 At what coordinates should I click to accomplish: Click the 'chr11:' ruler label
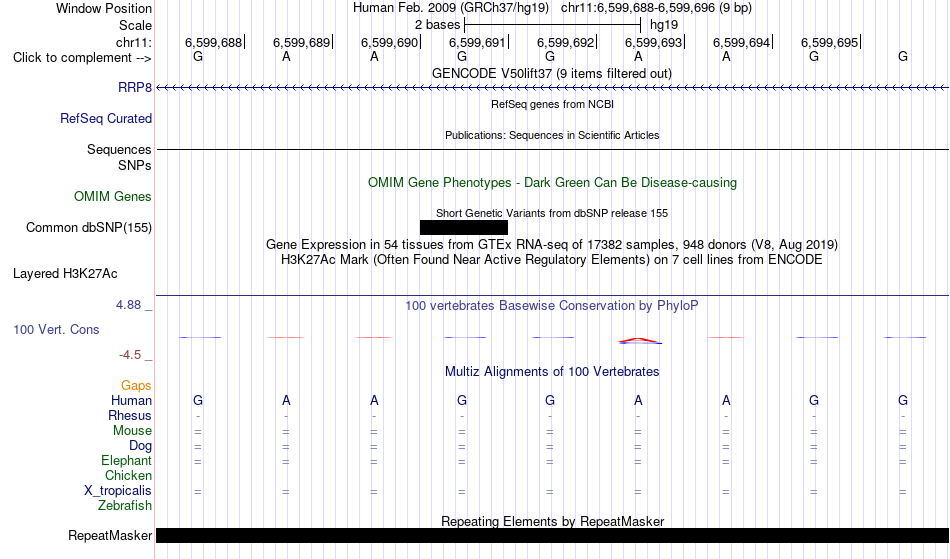134,42
